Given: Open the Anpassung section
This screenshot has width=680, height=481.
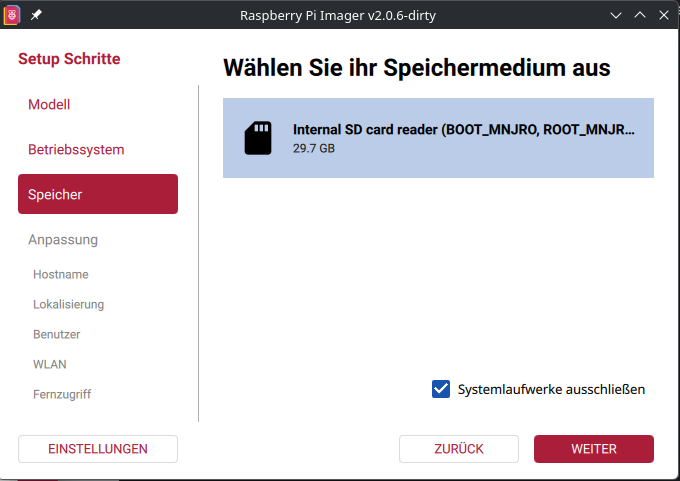Looking at the screenshot, I should 63,240.
